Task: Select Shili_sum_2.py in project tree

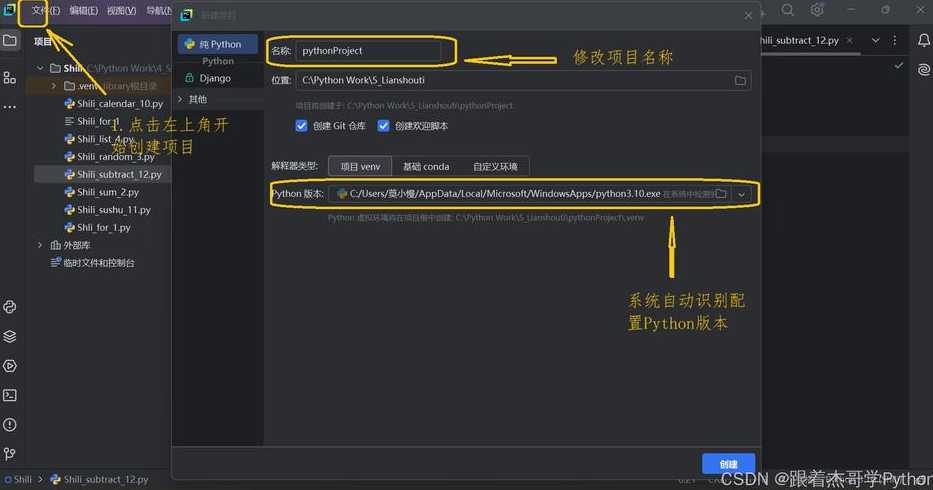Action: (101, 192)
